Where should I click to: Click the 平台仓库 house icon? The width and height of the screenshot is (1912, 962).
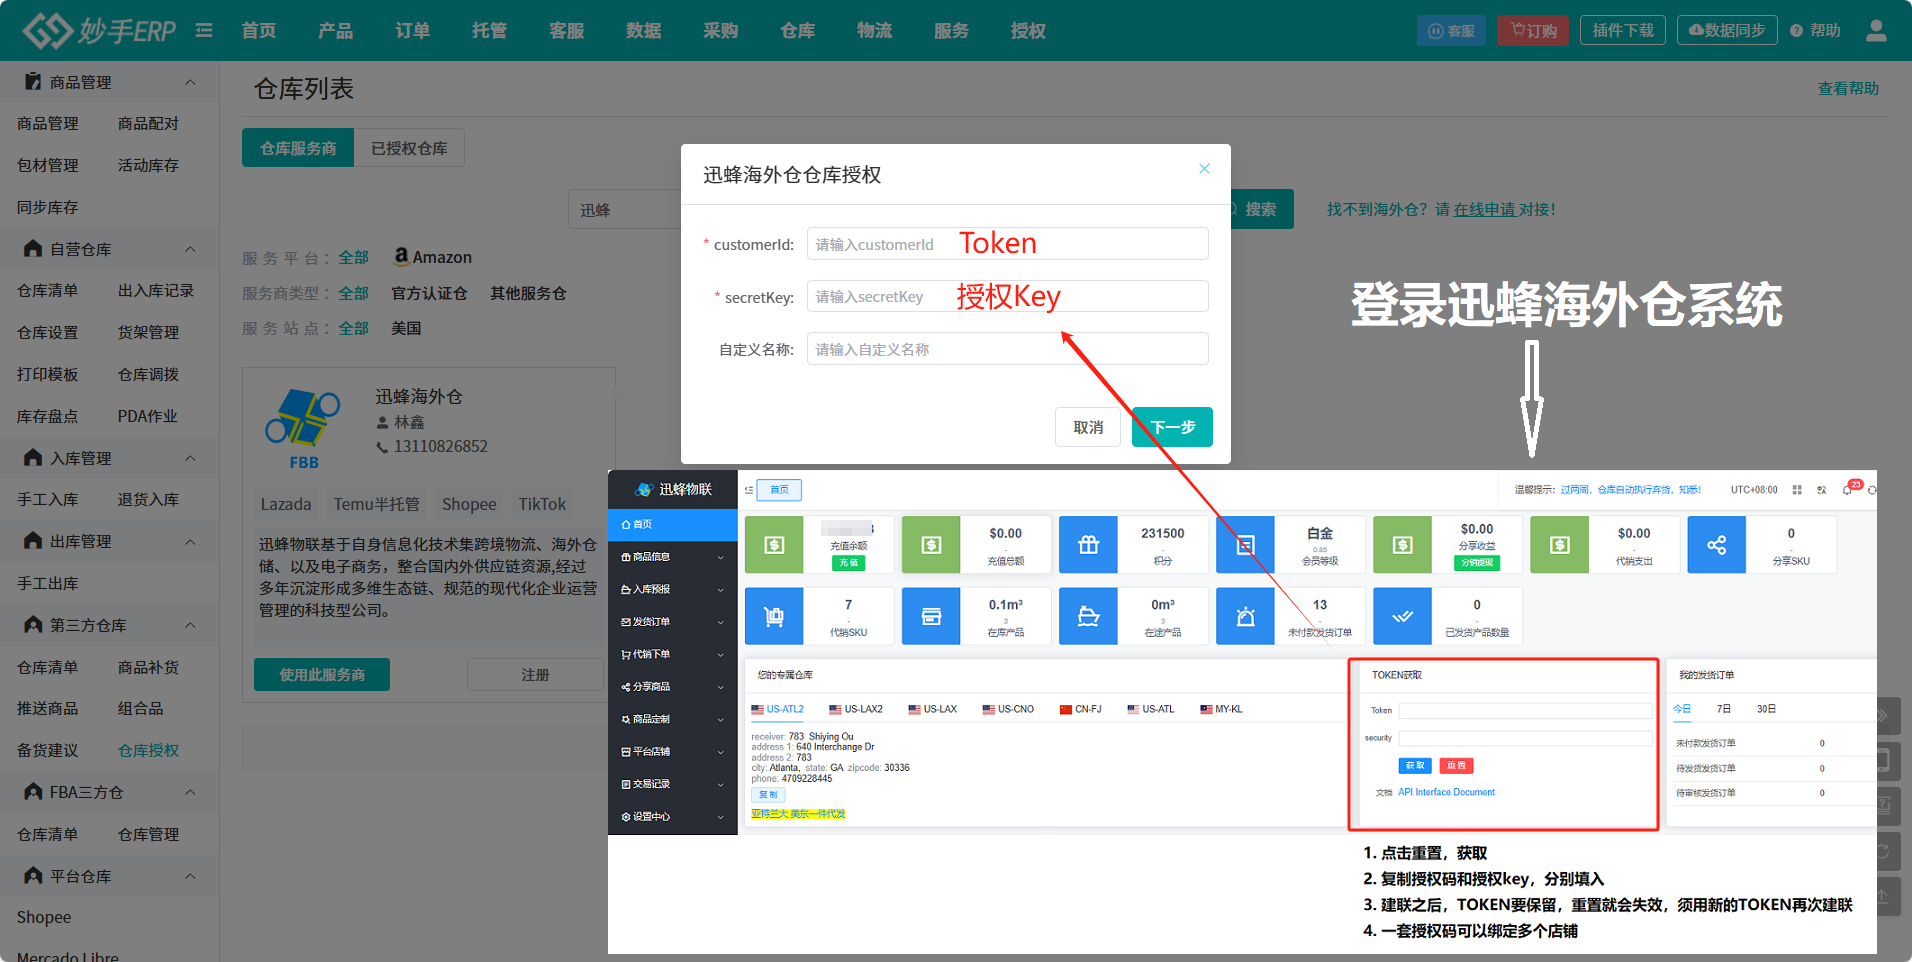pyautogui.click(x=33, y=876)
